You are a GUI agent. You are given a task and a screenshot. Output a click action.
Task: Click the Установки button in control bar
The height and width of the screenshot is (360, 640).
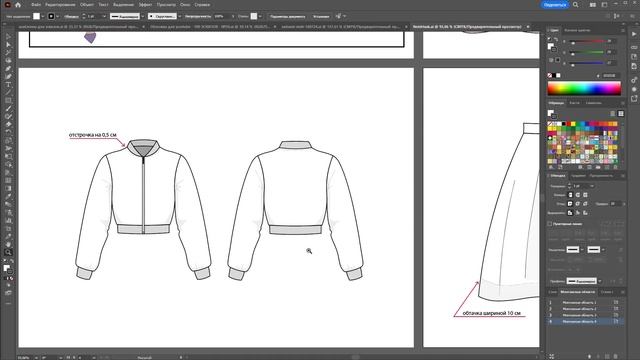pyautogui.click(x=321, y=16)
